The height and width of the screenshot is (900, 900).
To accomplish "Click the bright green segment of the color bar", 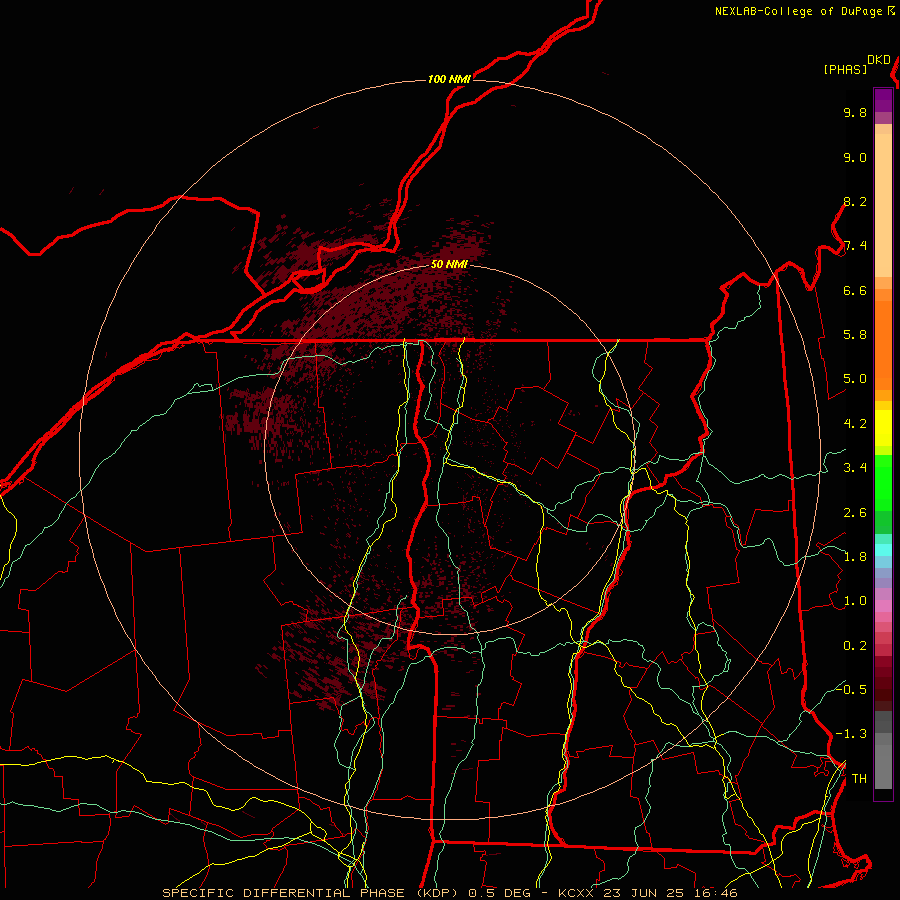I will click(x=883, y=483).
